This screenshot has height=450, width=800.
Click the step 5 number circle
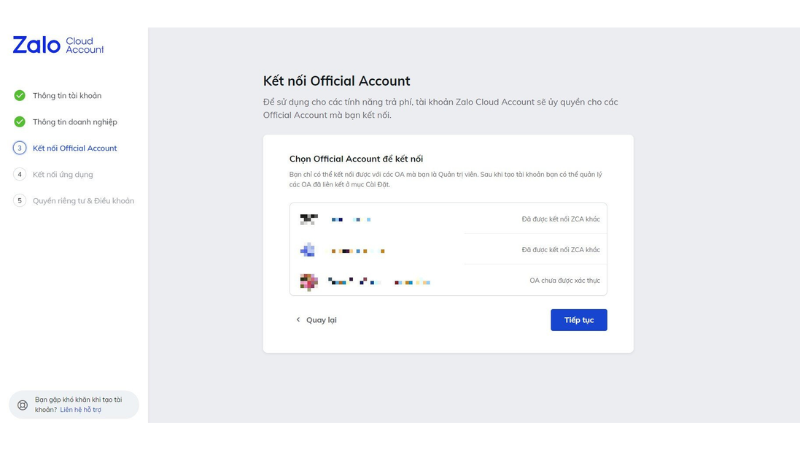coord(19,200)
